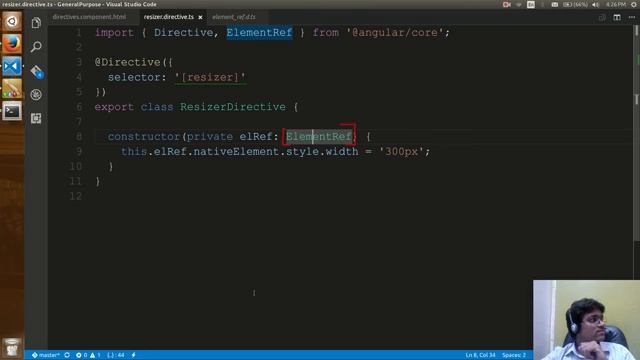Synchronize changes with the status bar sync icon
This screenshot has height=360, width=640.
pyautogui.click(x=67, y=355)
